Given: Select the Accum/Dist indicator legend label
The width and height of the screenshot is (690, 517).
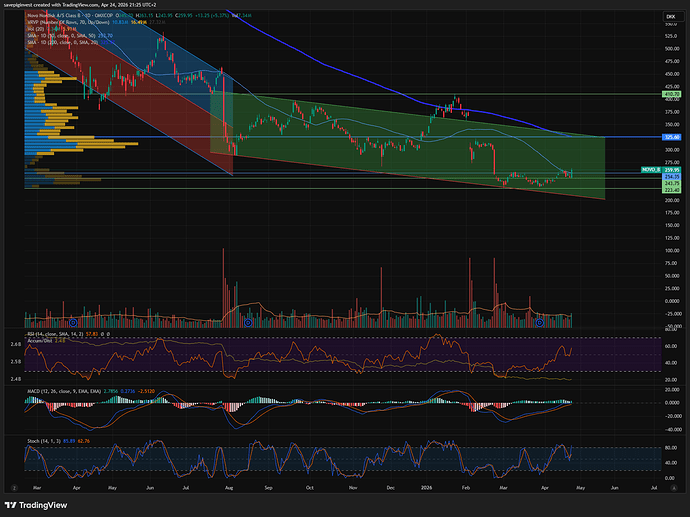Looking at the screenshot, I should 42,340.
